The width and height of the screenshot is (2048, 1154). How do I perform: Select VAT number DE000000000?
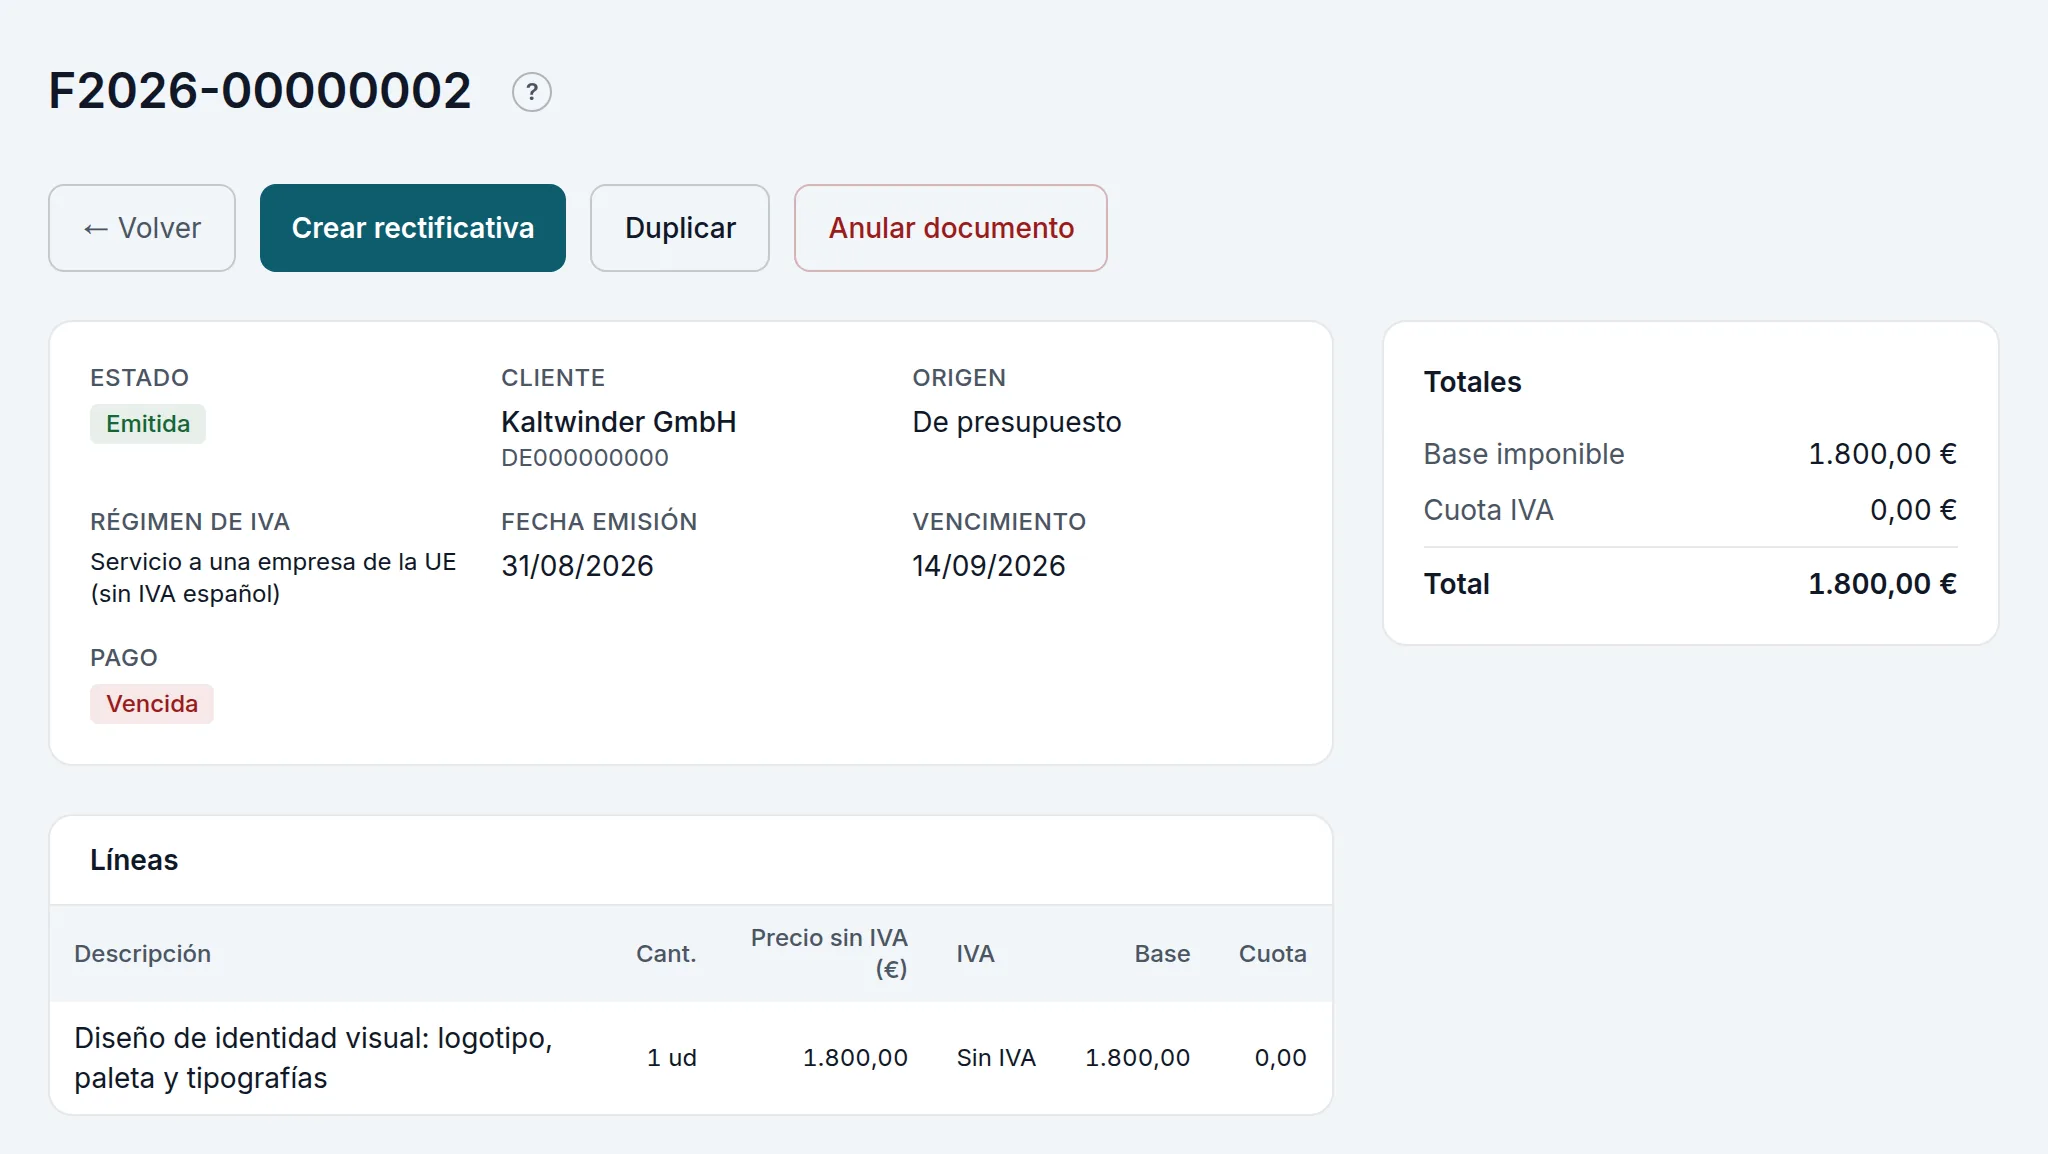tap(585, 458)
